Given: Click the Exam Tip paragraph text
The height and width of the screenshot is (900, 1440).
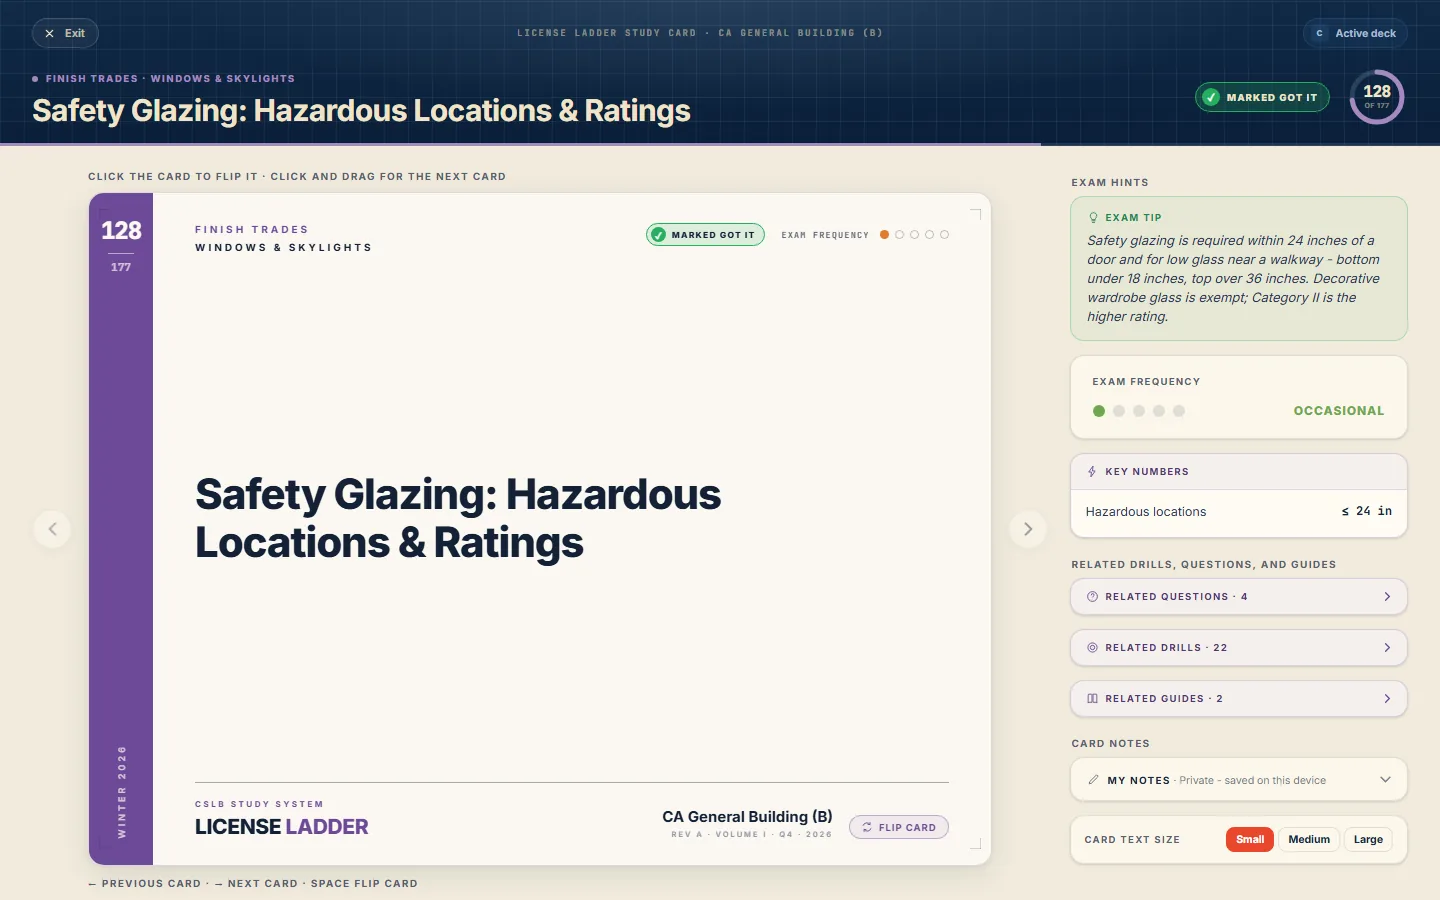Looking at the screenshot, I should click(x=1234, y=279).
